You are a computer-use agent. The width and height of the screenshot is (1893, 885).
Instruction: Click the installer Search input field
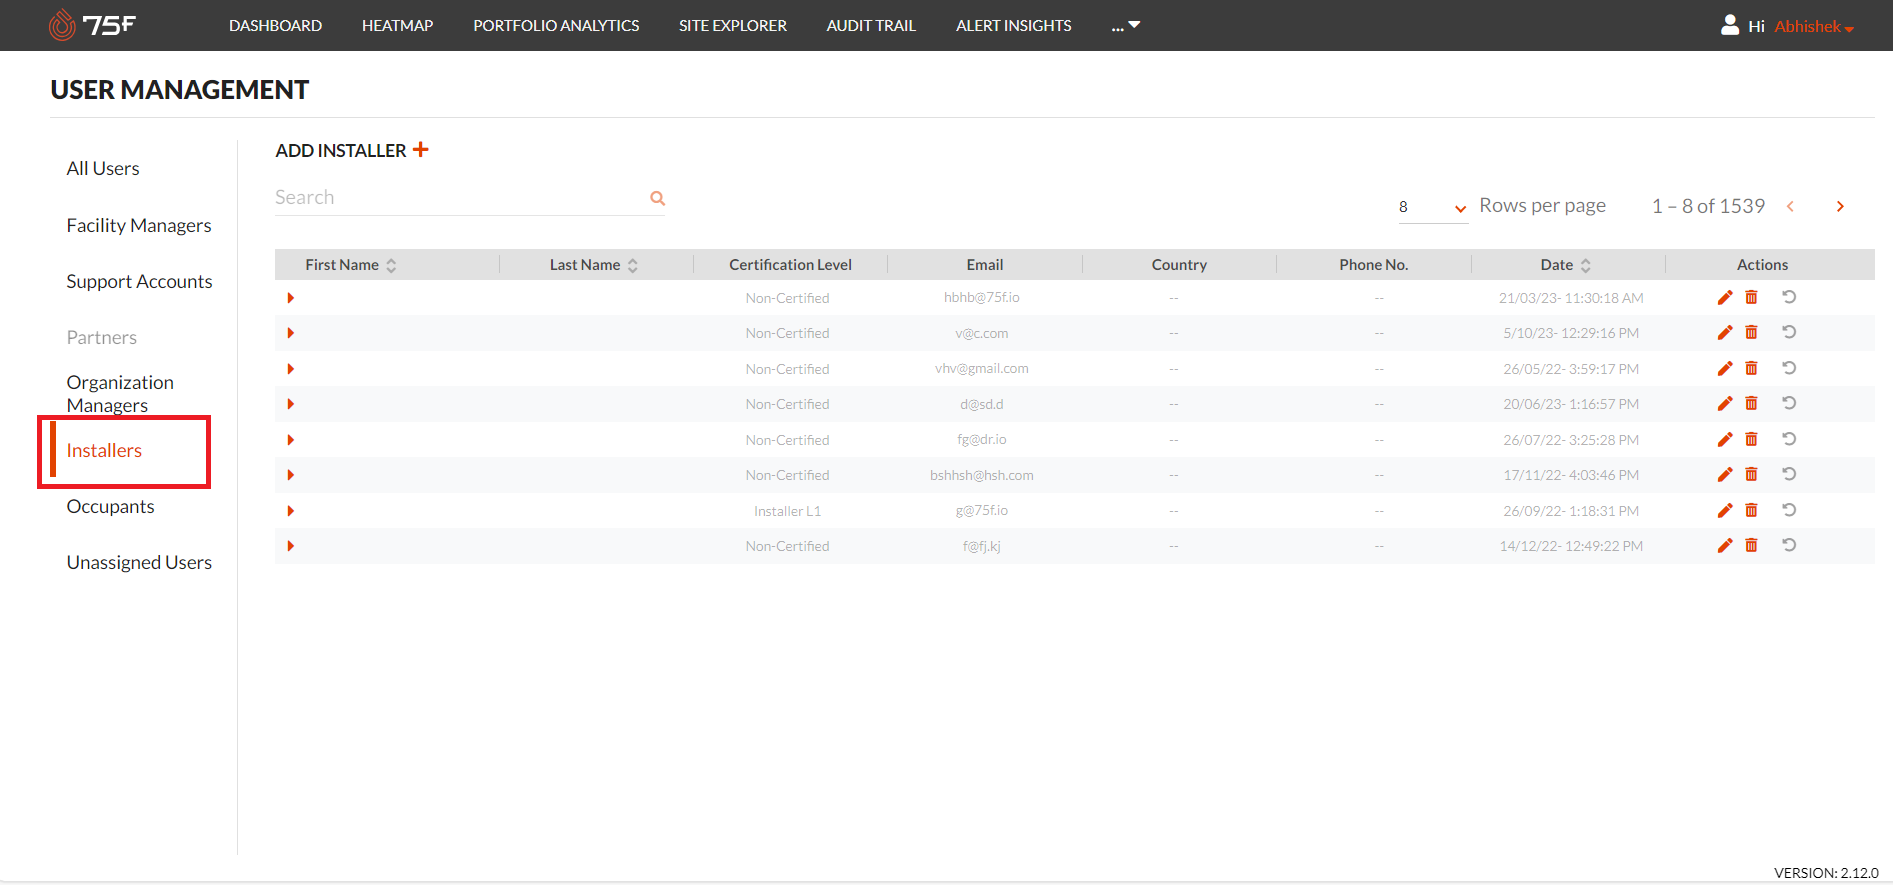click(460, 198)
